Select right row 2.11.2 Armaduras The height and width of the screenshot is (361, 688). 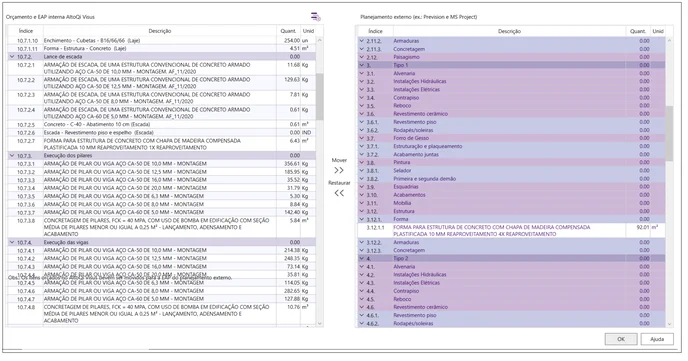tap(511, 41)
